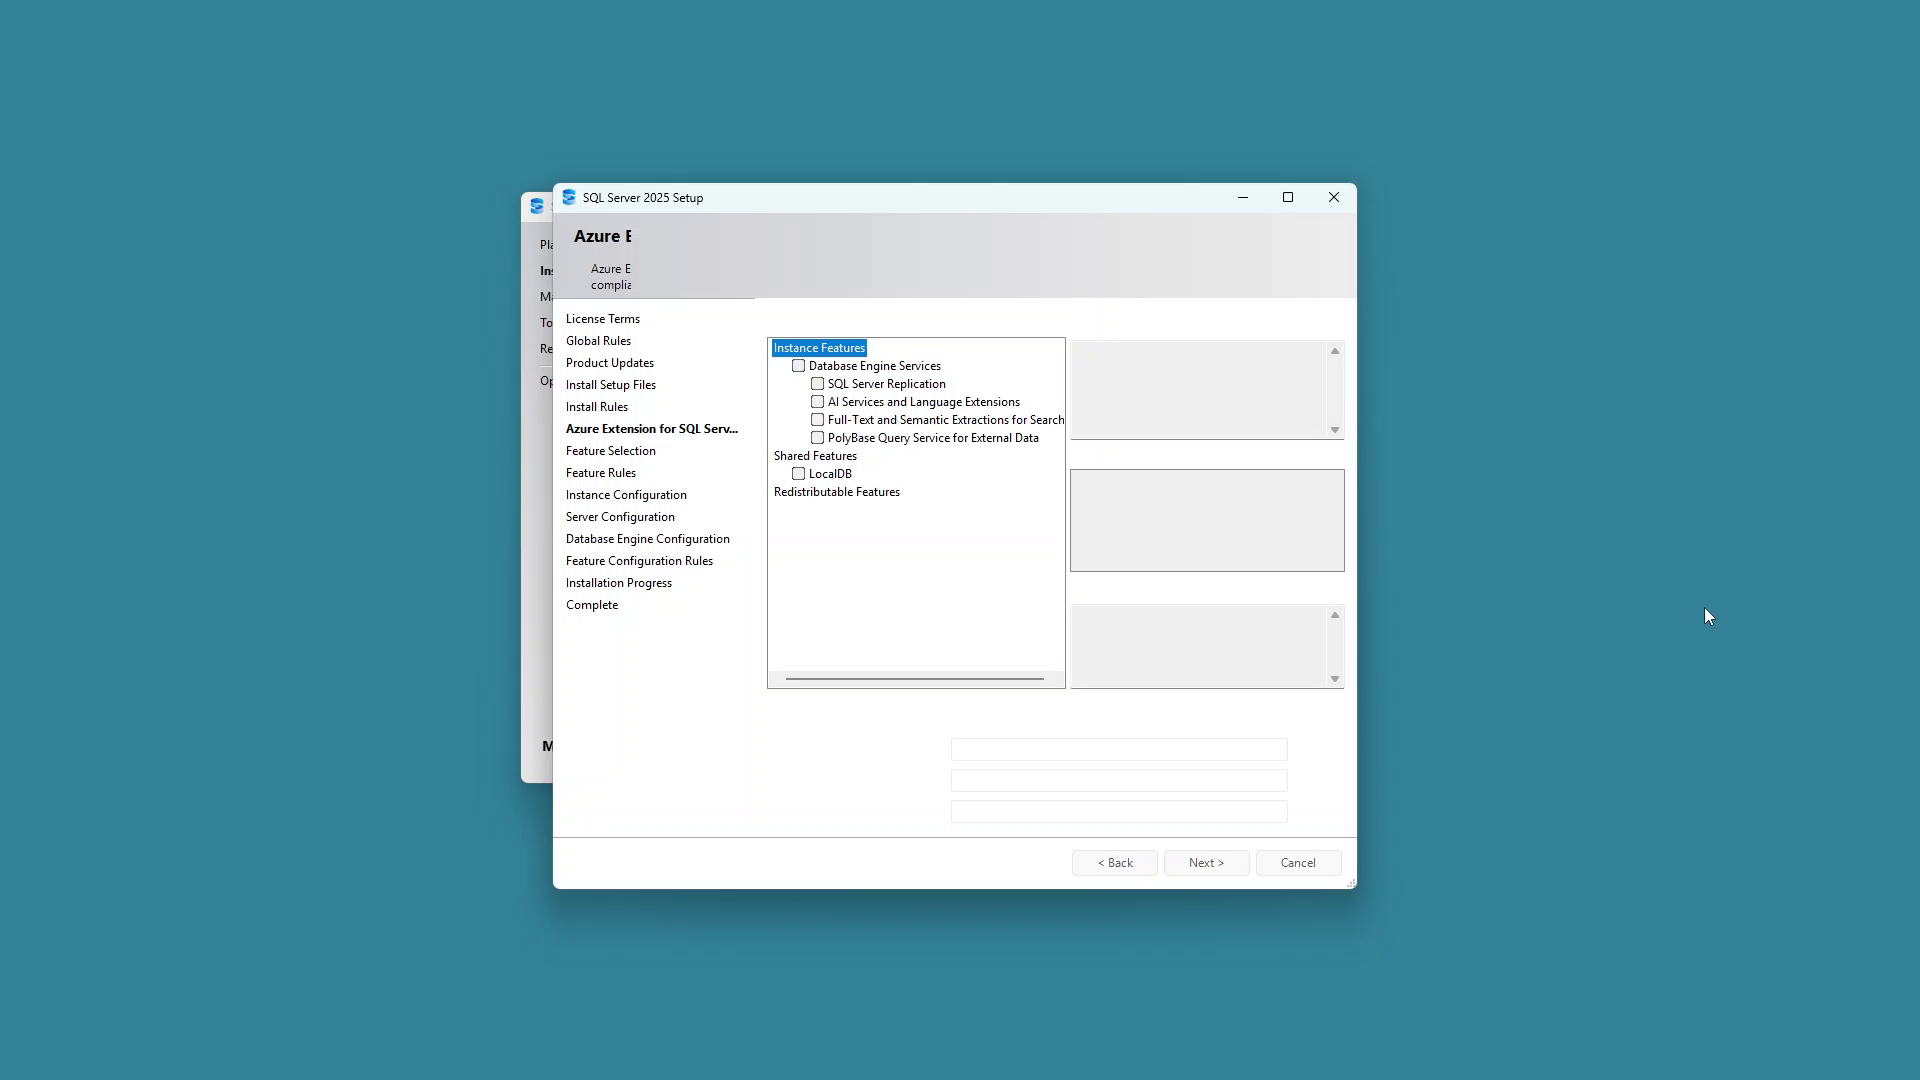Maximize the SQL Server 2025 Setup window
1920x1080 pixels.
tap(1288, 197)
